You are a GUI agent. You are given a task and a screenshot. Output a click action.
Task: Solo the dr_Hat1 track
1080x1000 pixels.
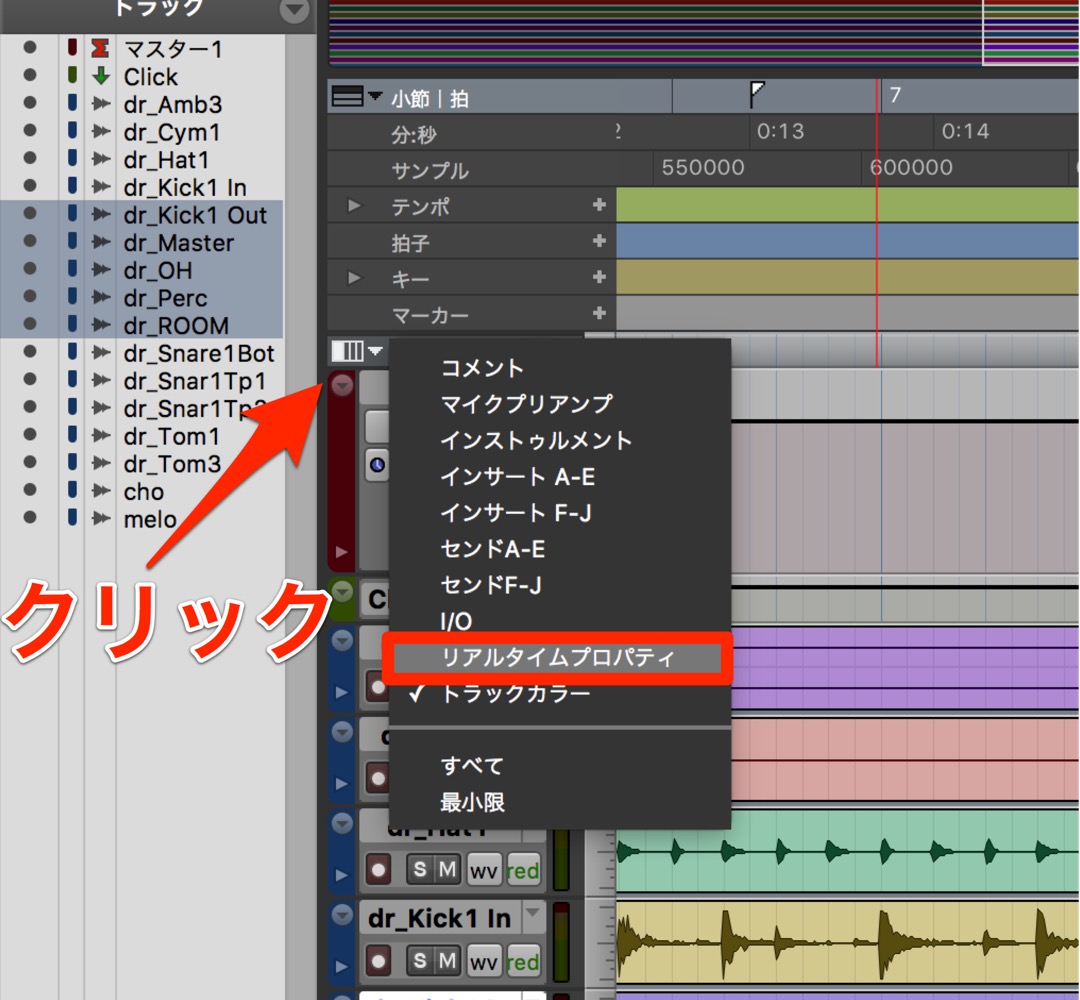tap(420, 869)
